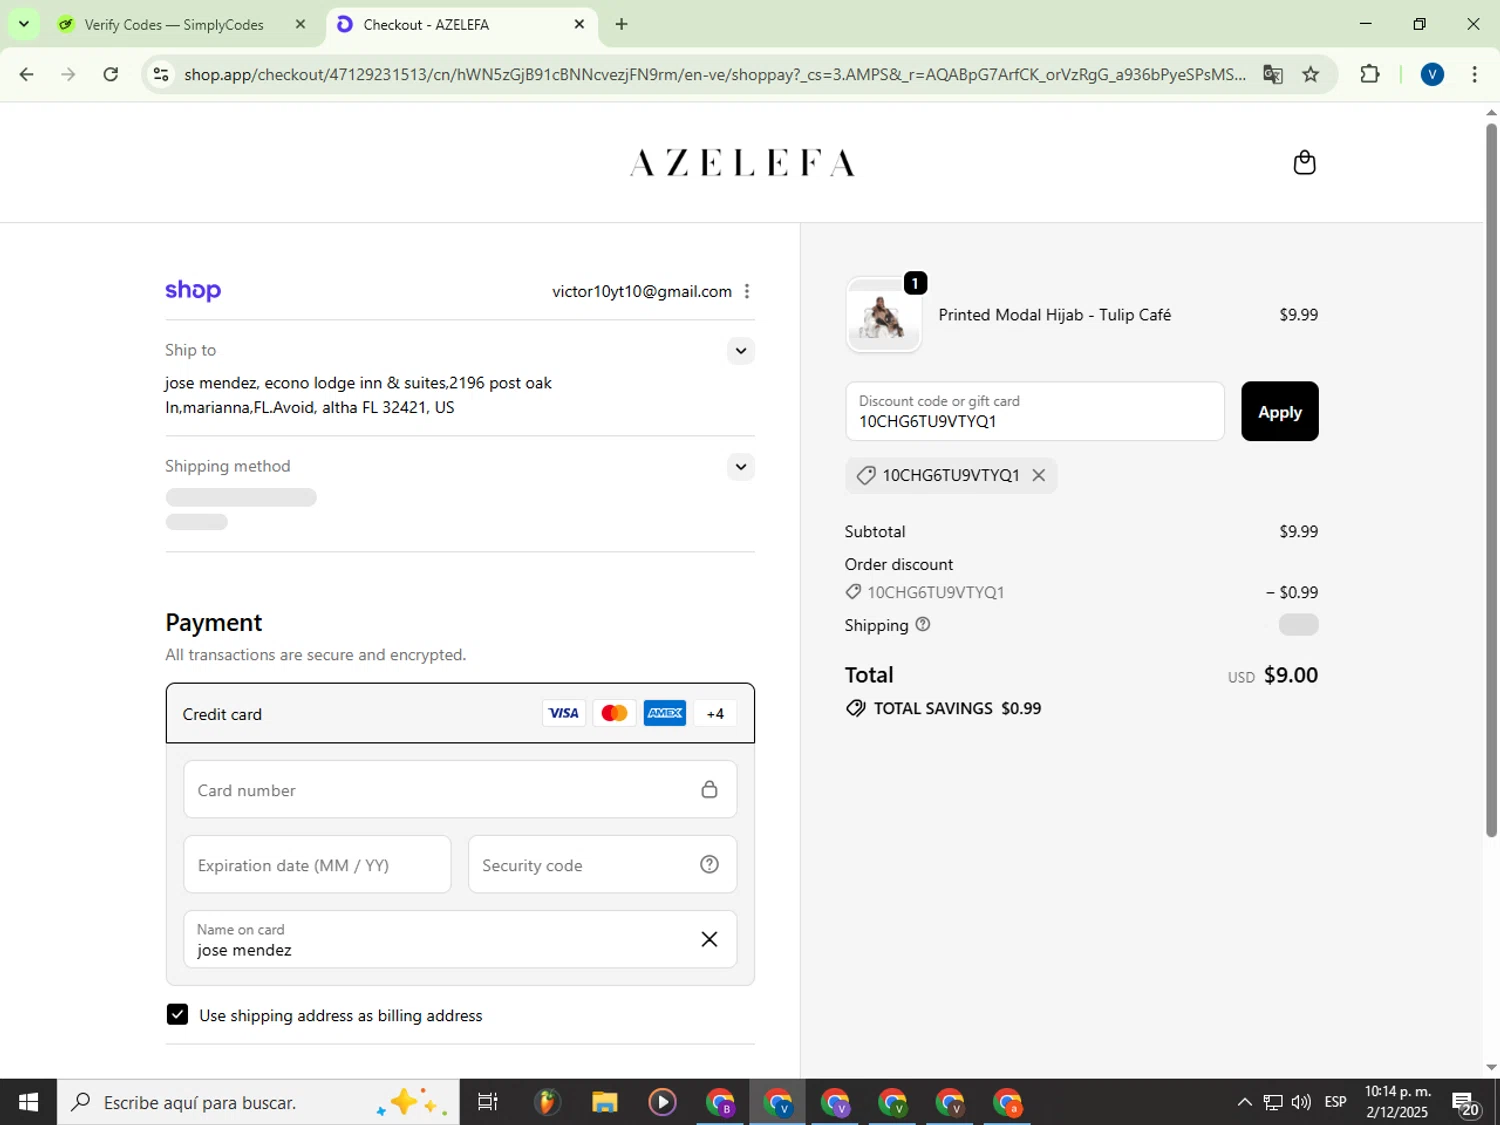
Task: Open the tab search dropdown
Action: coord(23,24)
